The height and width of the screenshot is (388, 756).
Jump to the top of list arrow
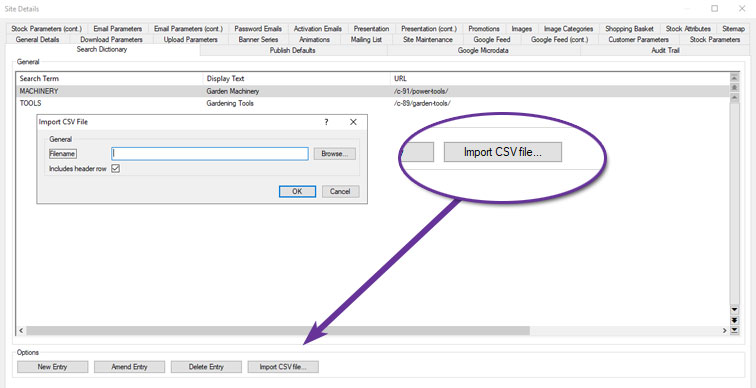tap(734, 78)
